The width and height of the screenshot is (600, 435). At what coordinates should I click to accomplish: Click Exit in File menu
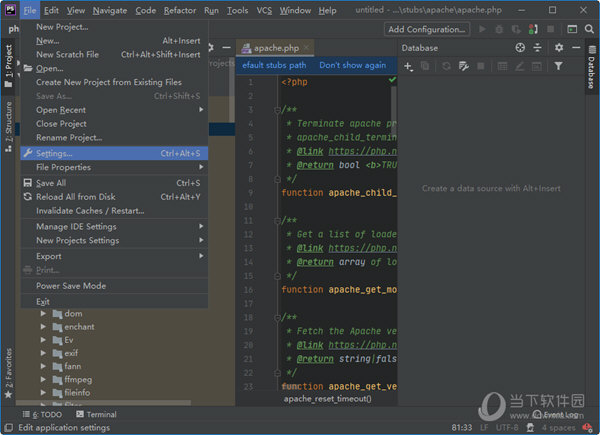click(x=114, y=301)
